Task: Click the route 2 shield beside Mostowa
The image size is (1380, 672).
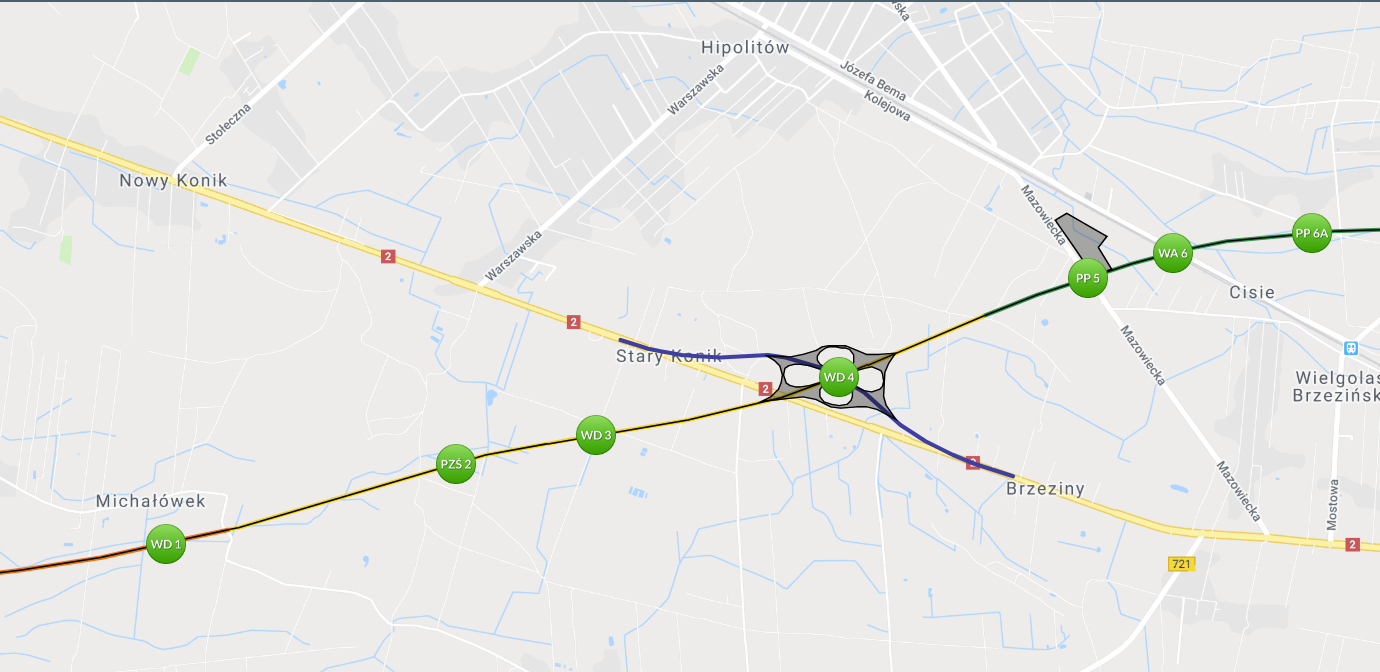Action: (x=1352, y=544)
